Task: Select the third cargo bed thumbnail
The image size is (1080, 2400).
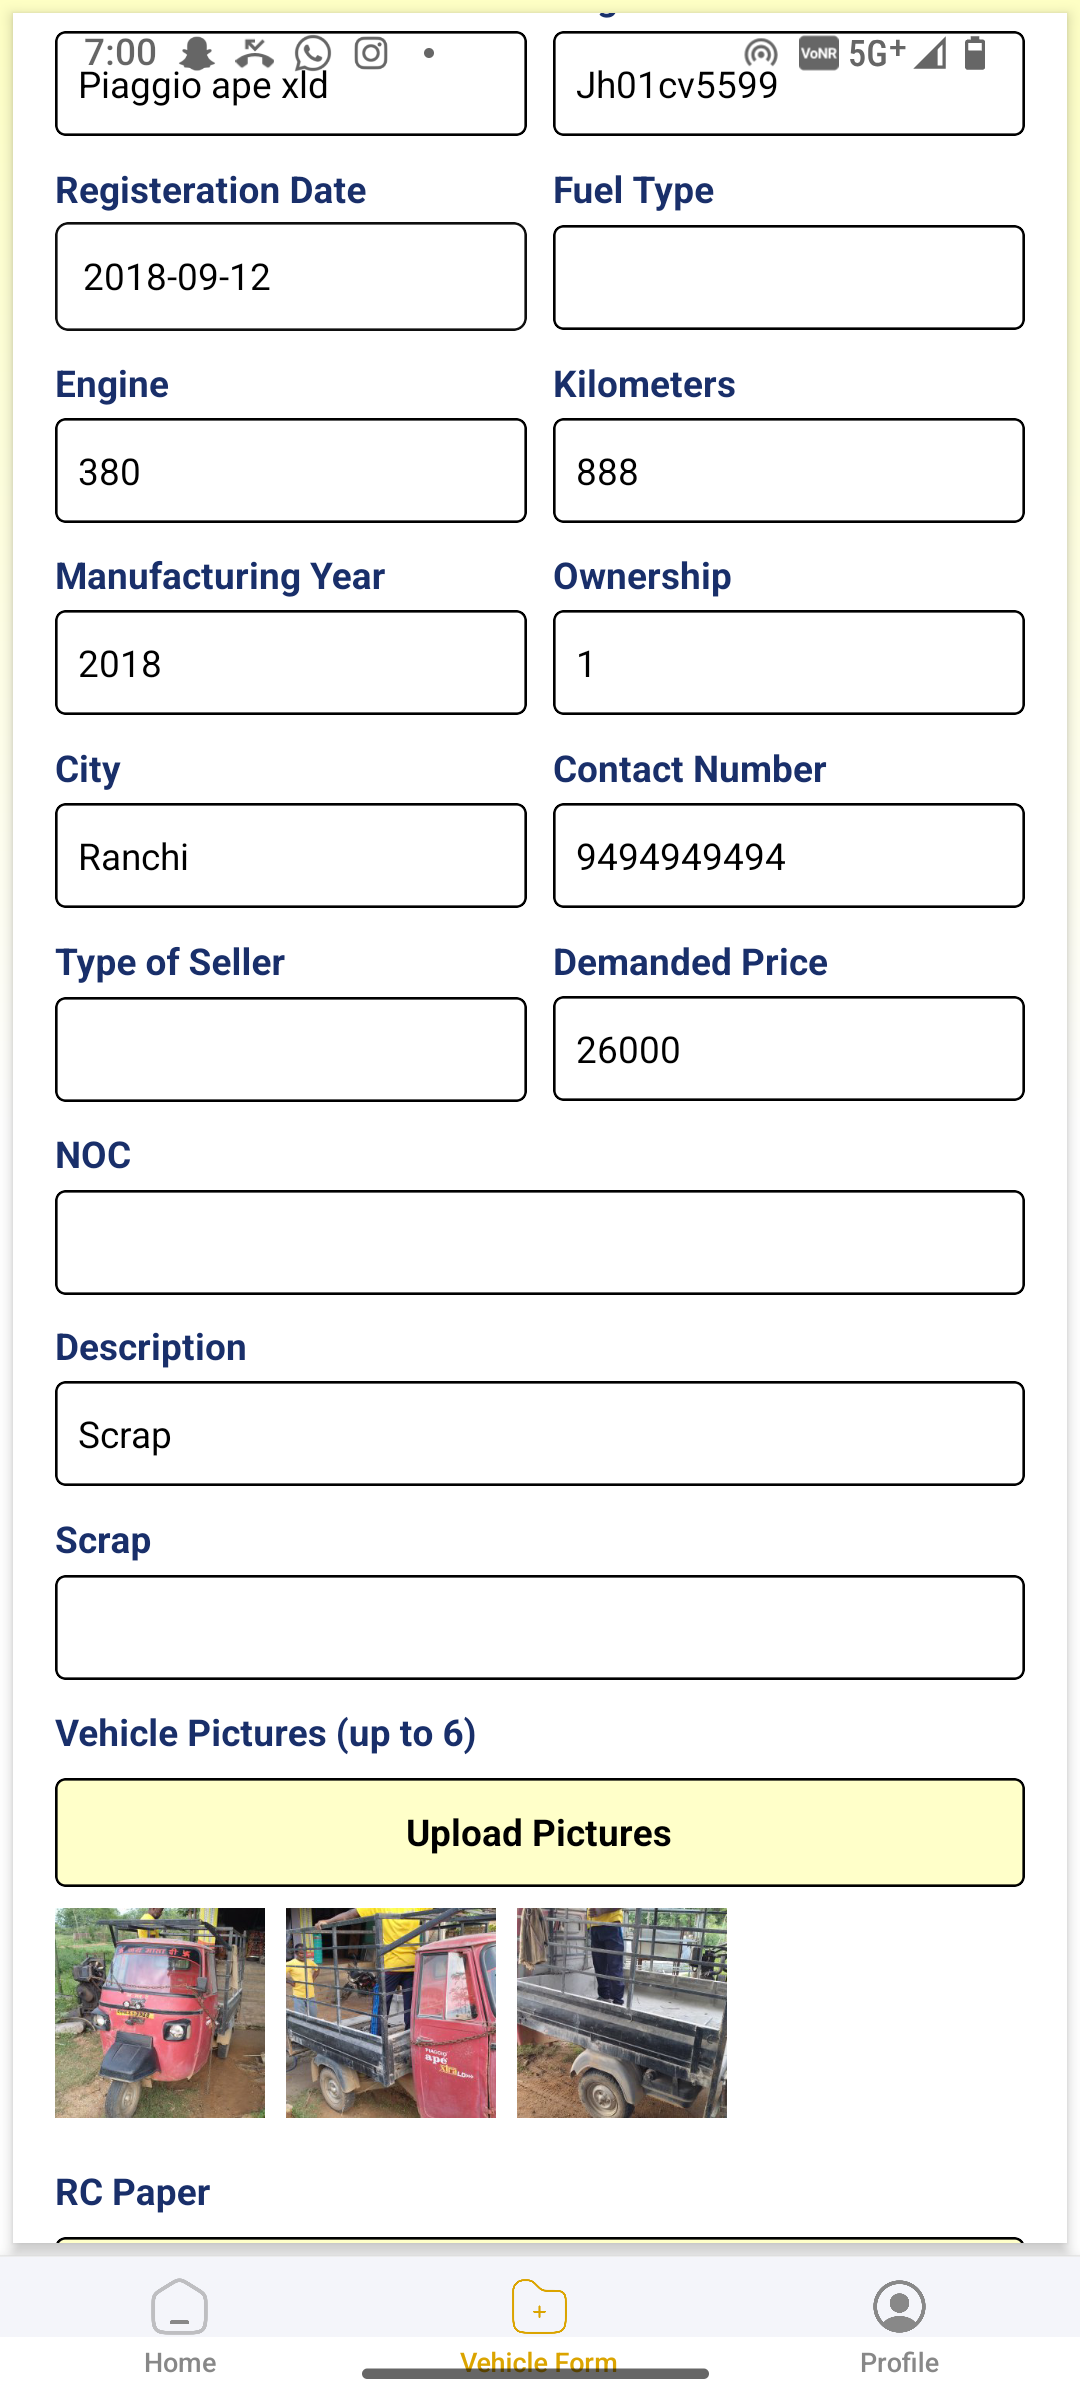Action: [x=622, y=2013]
